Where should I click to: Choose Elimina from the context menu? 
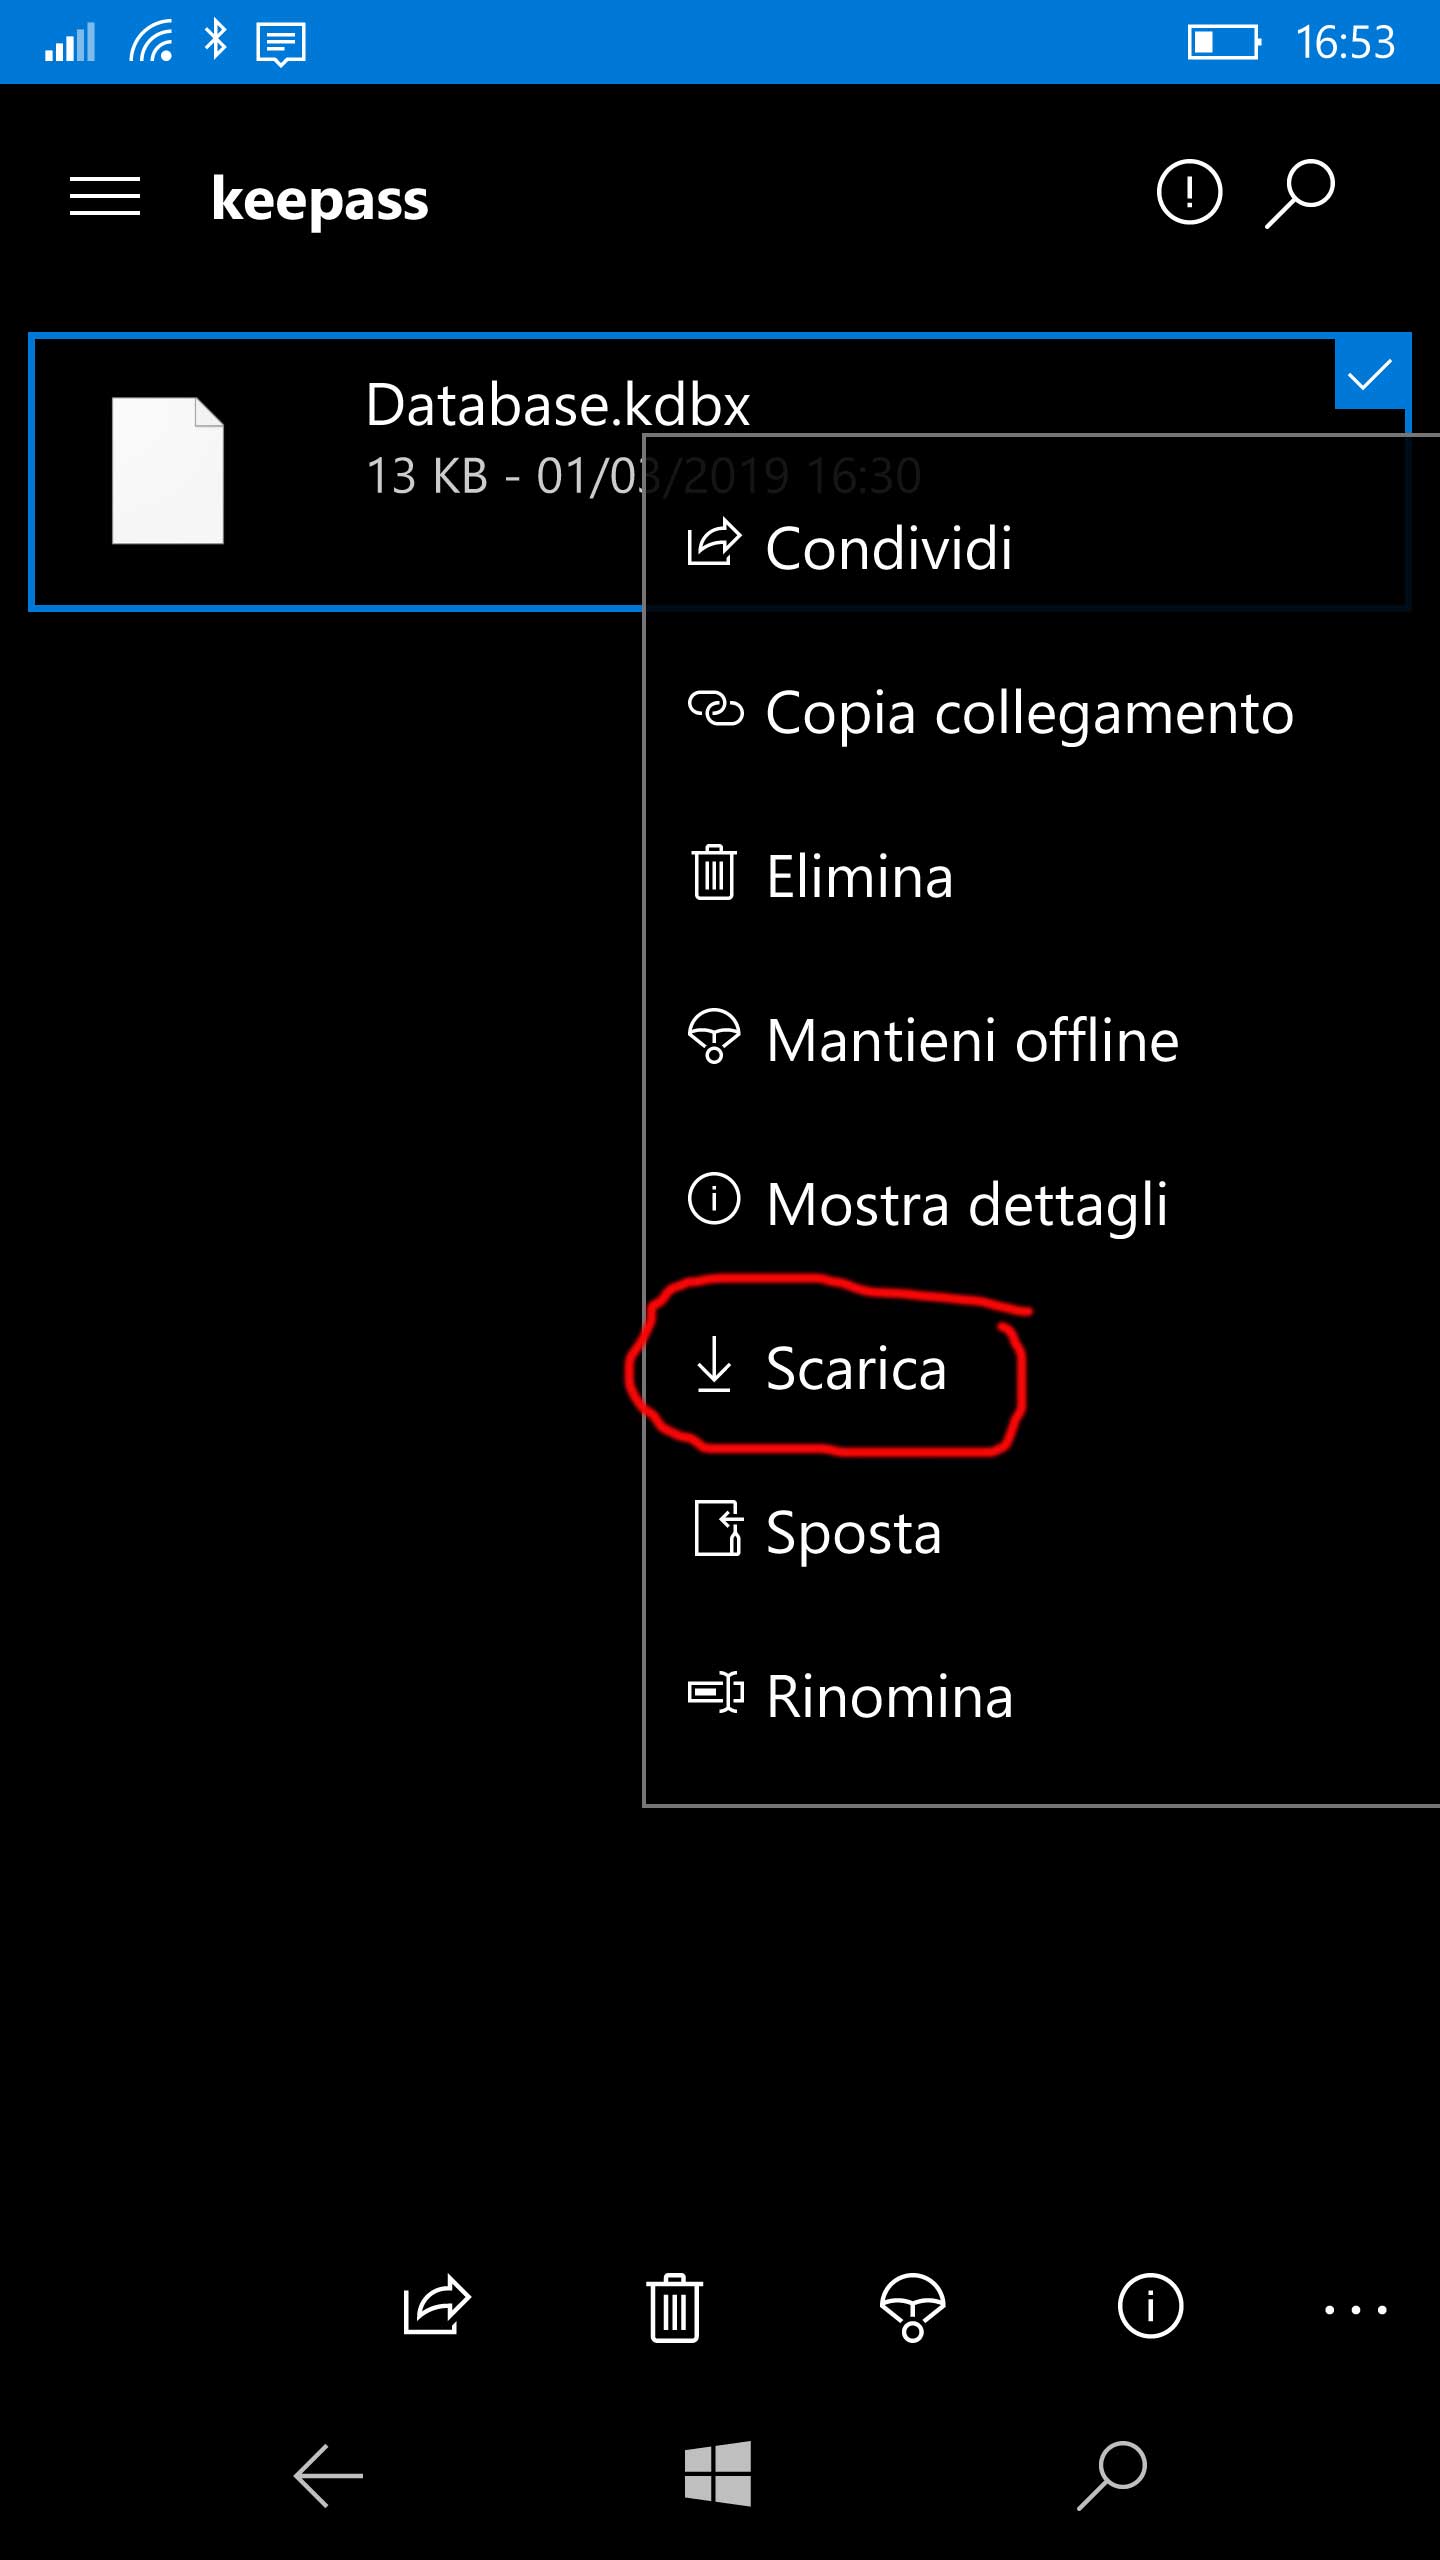(x=858, y=877)
